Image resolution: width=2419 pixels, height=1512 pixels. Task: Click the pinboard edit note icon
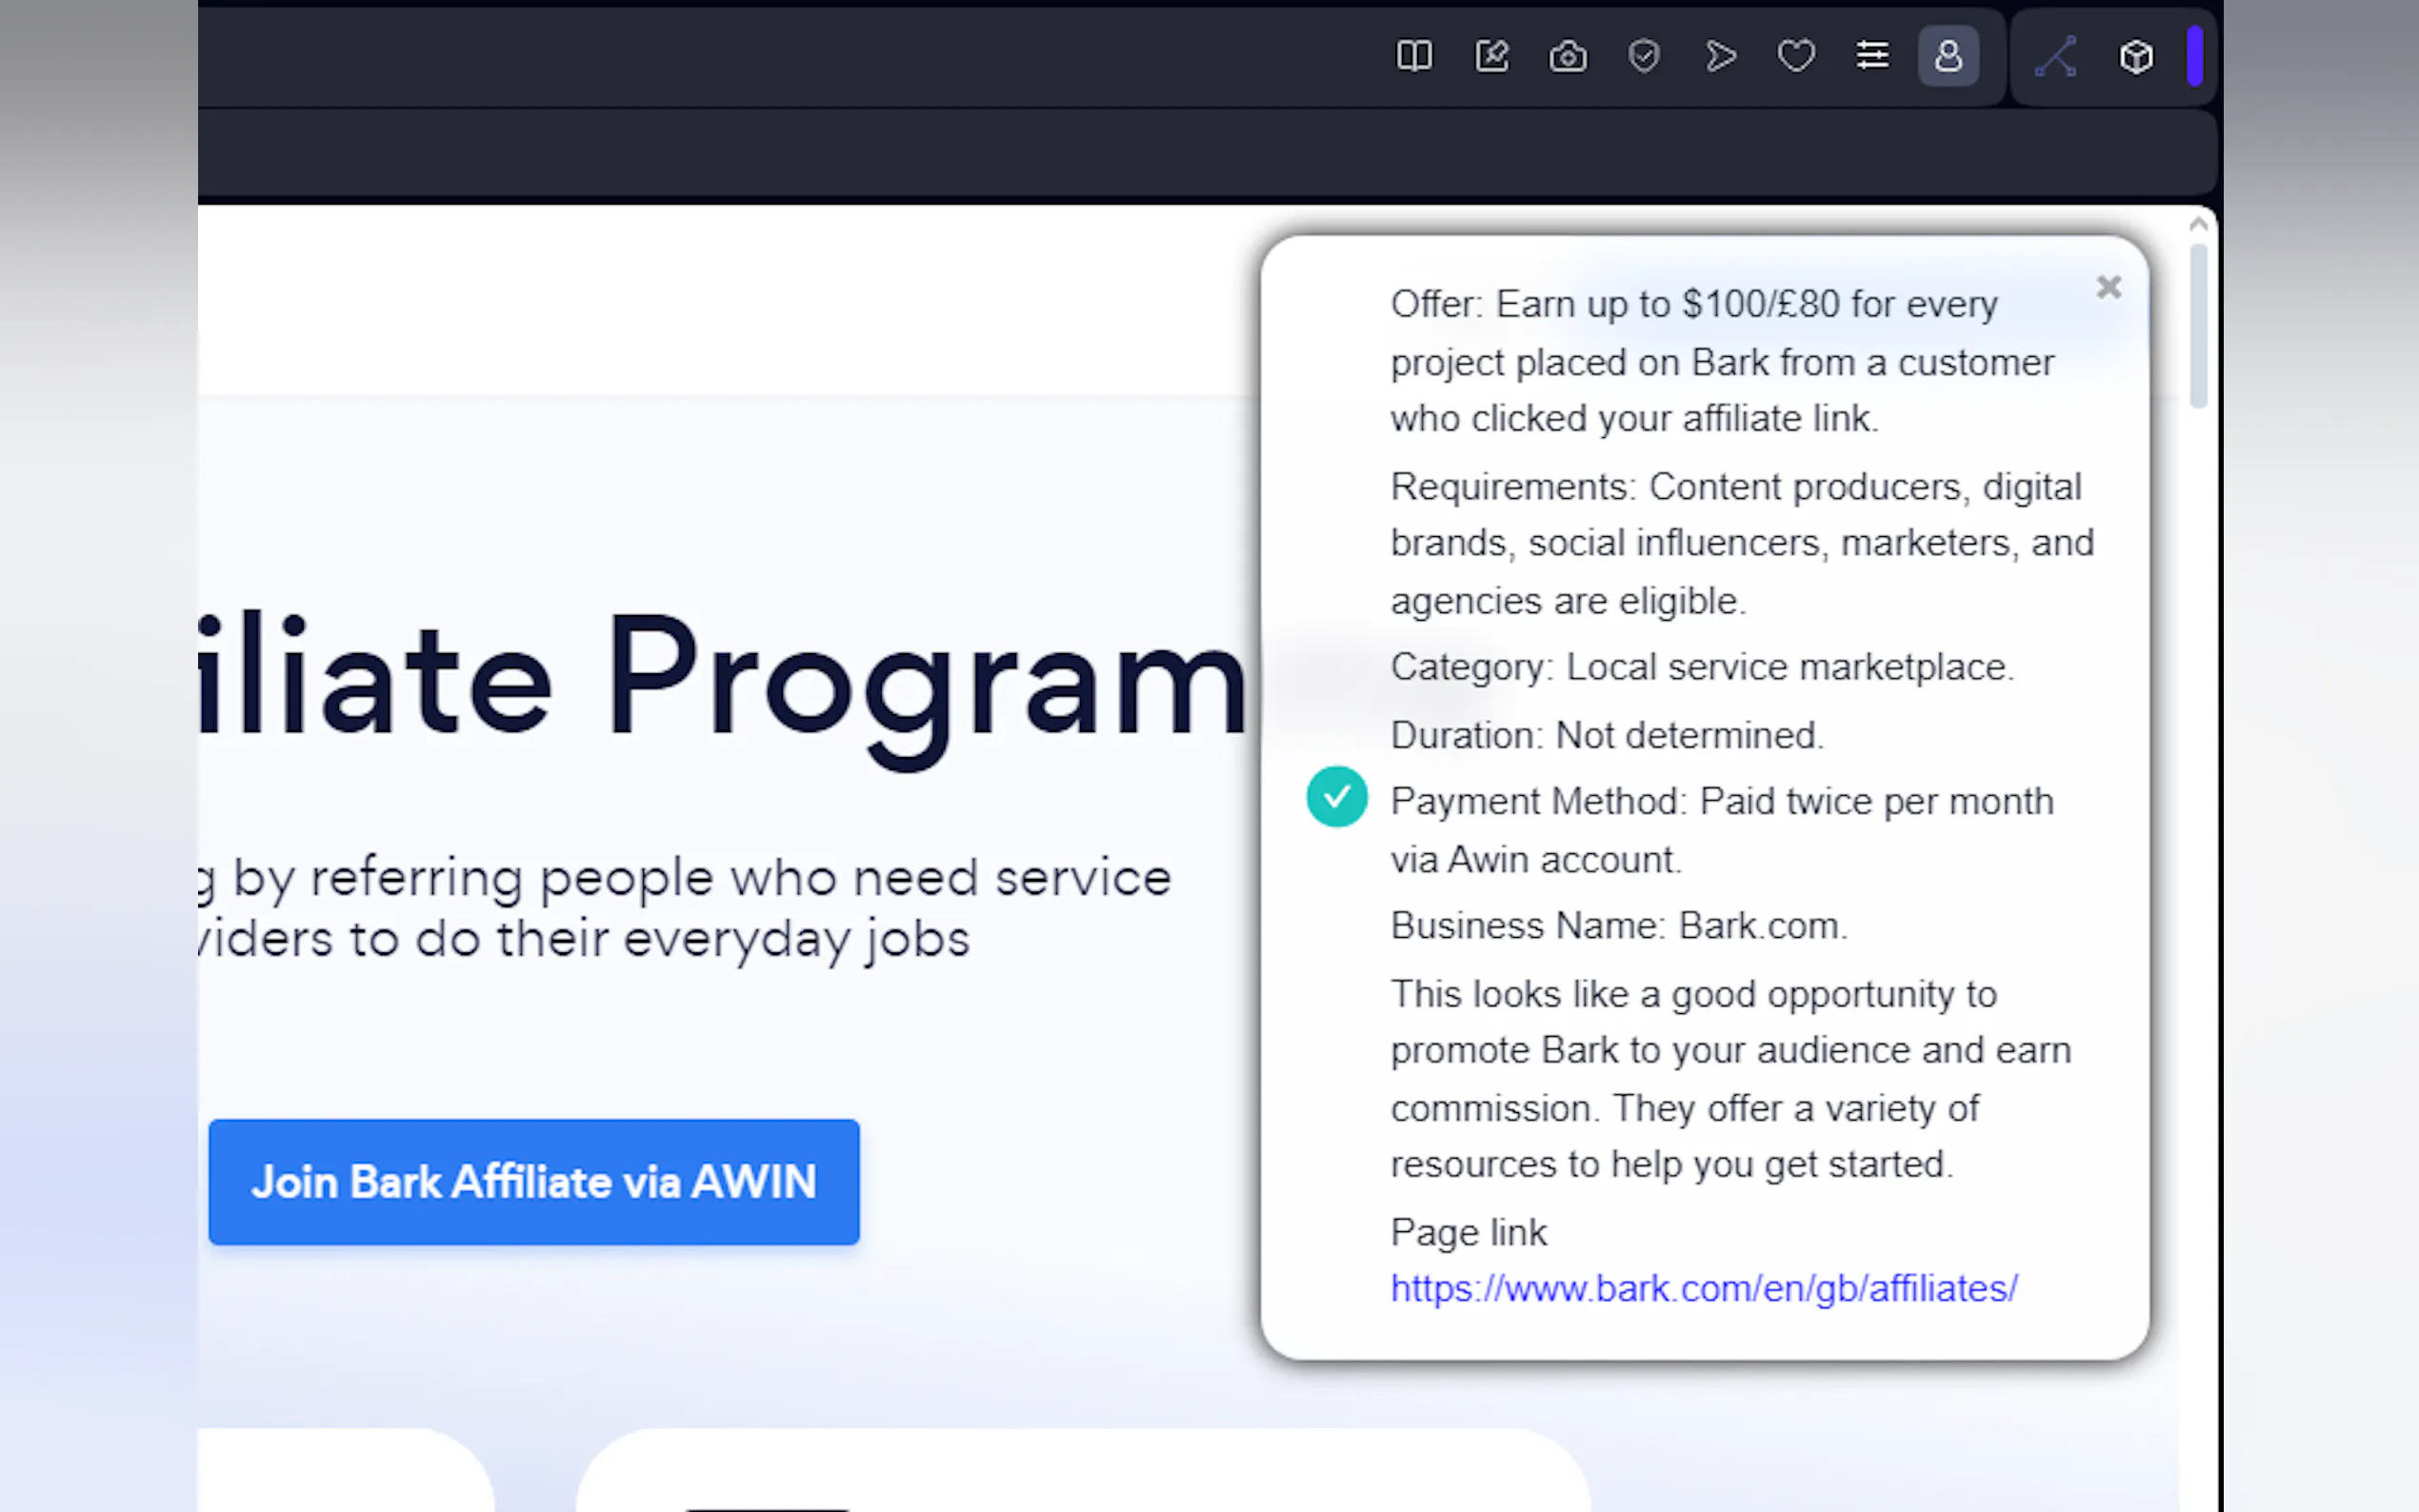point(1491,56)
